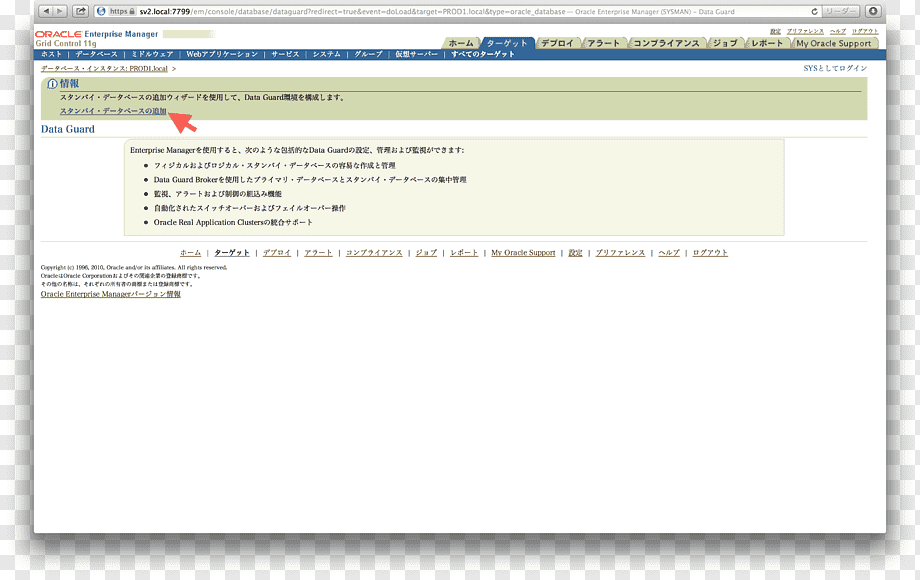This screenshot has height=580, width=920.
Task: Click the footer ヘルプ link
Action: coord(669,253)
